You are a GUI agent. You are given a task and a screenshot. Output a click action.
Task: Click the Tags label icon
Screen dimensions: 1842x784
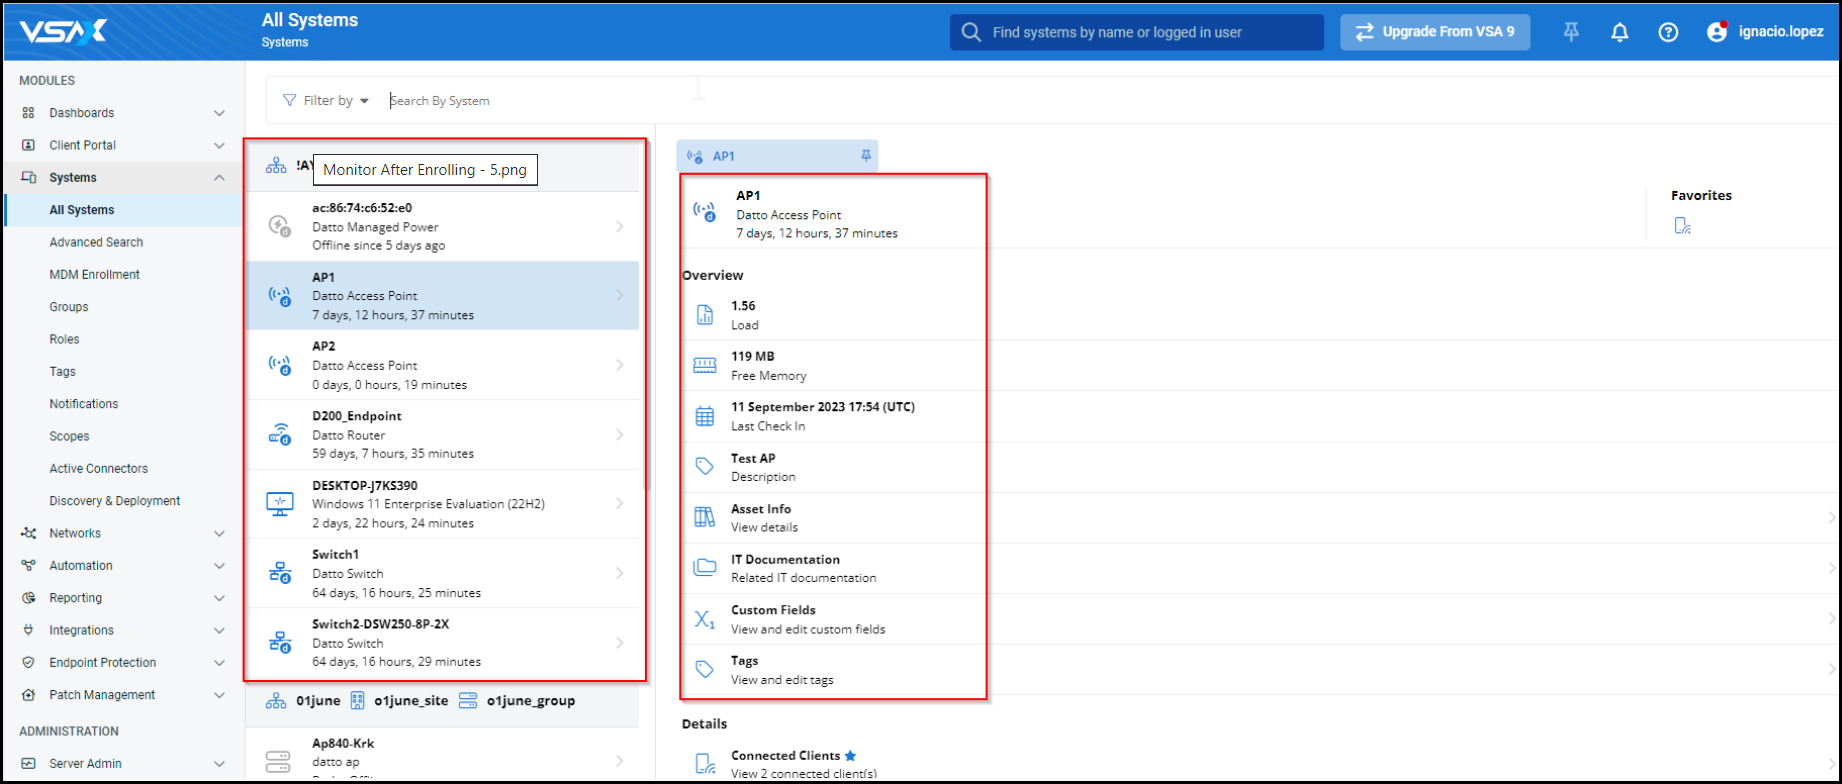tap(705, 670)
